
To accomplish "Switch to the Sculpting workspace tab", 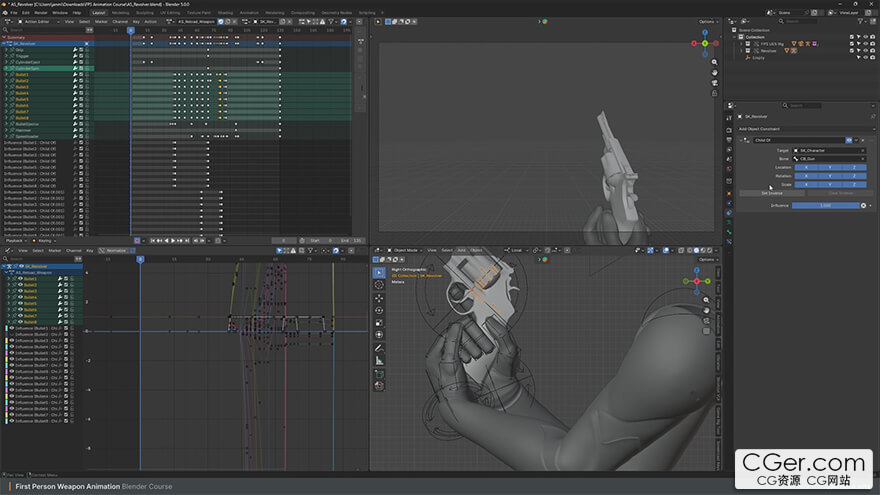I will pyautogui.click(x=145, y=12).
